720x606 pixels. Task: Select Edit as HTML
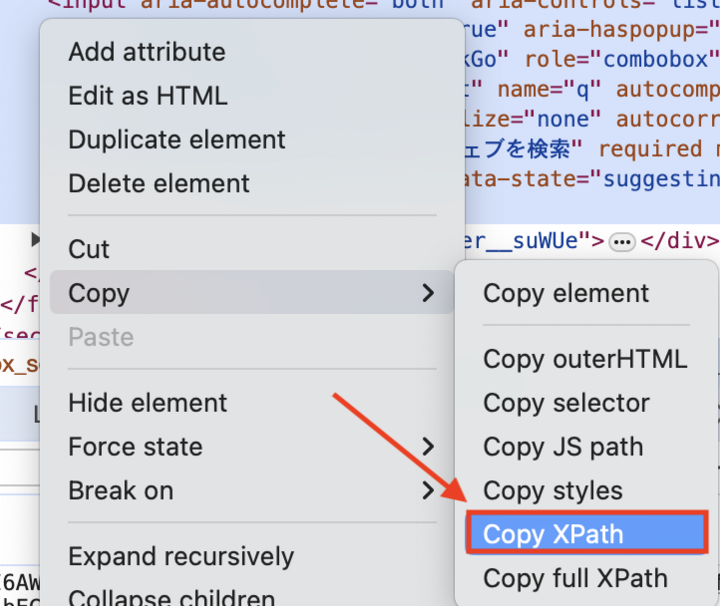click(147, 96)
